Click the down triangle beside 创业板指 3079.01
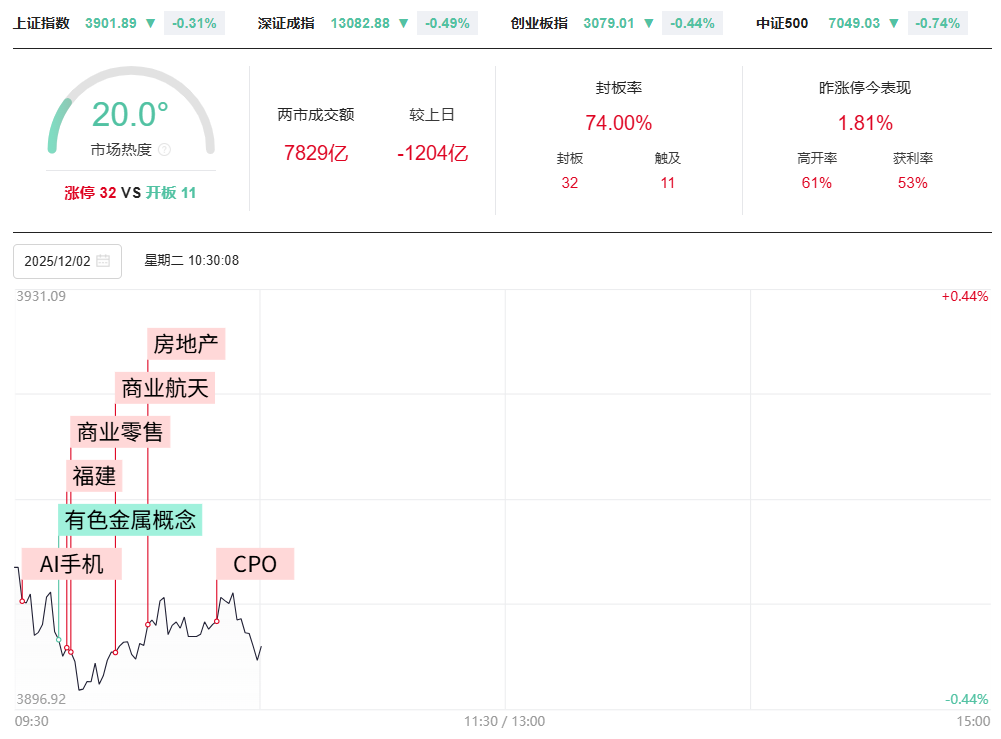The height and width of the screenshot is (739, 1001). tap(648, 23)
